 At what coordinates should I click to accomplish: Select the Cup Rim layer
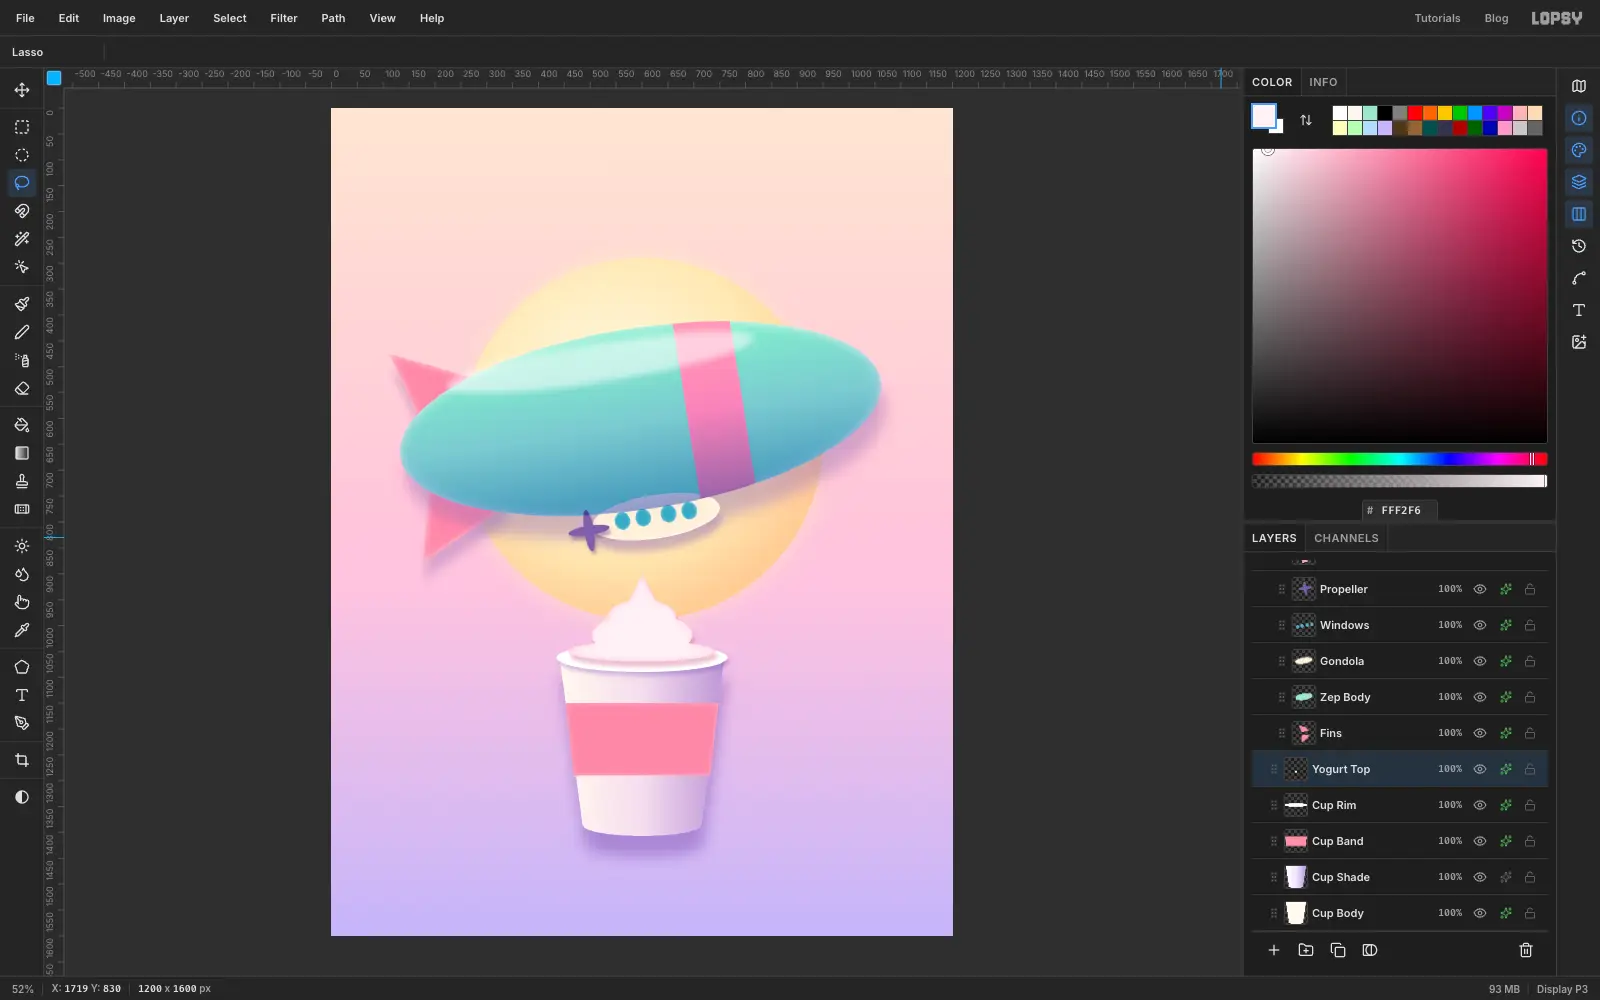pos(1400,805)
